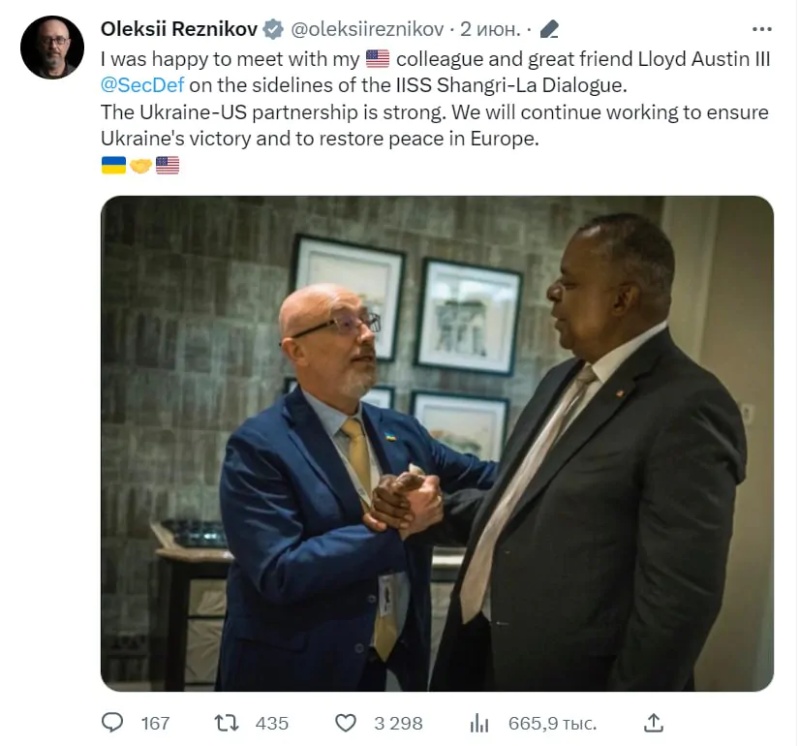Viewport: 800px width, 746px height.
Task: Click the verified badge next to name
Action: click(273, 29)
